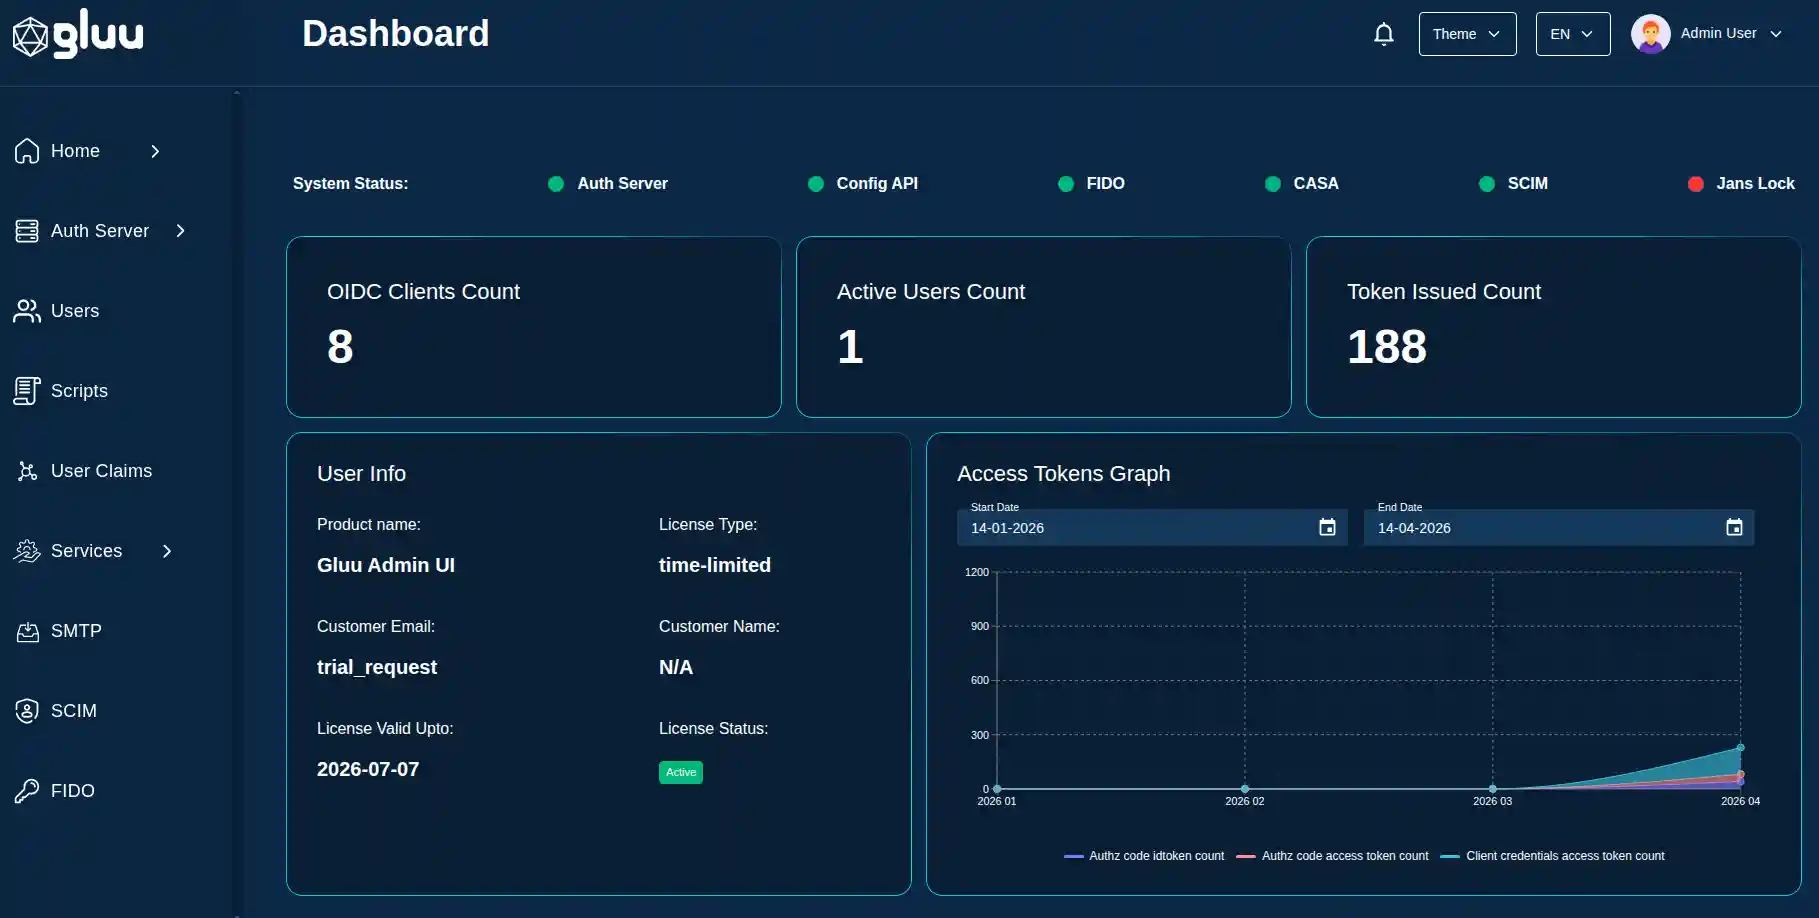Click the SMTP inbox icon in sidebar
Viewport: 1819px width, 918px height.
pyautogui.click(x=27, y=631)
